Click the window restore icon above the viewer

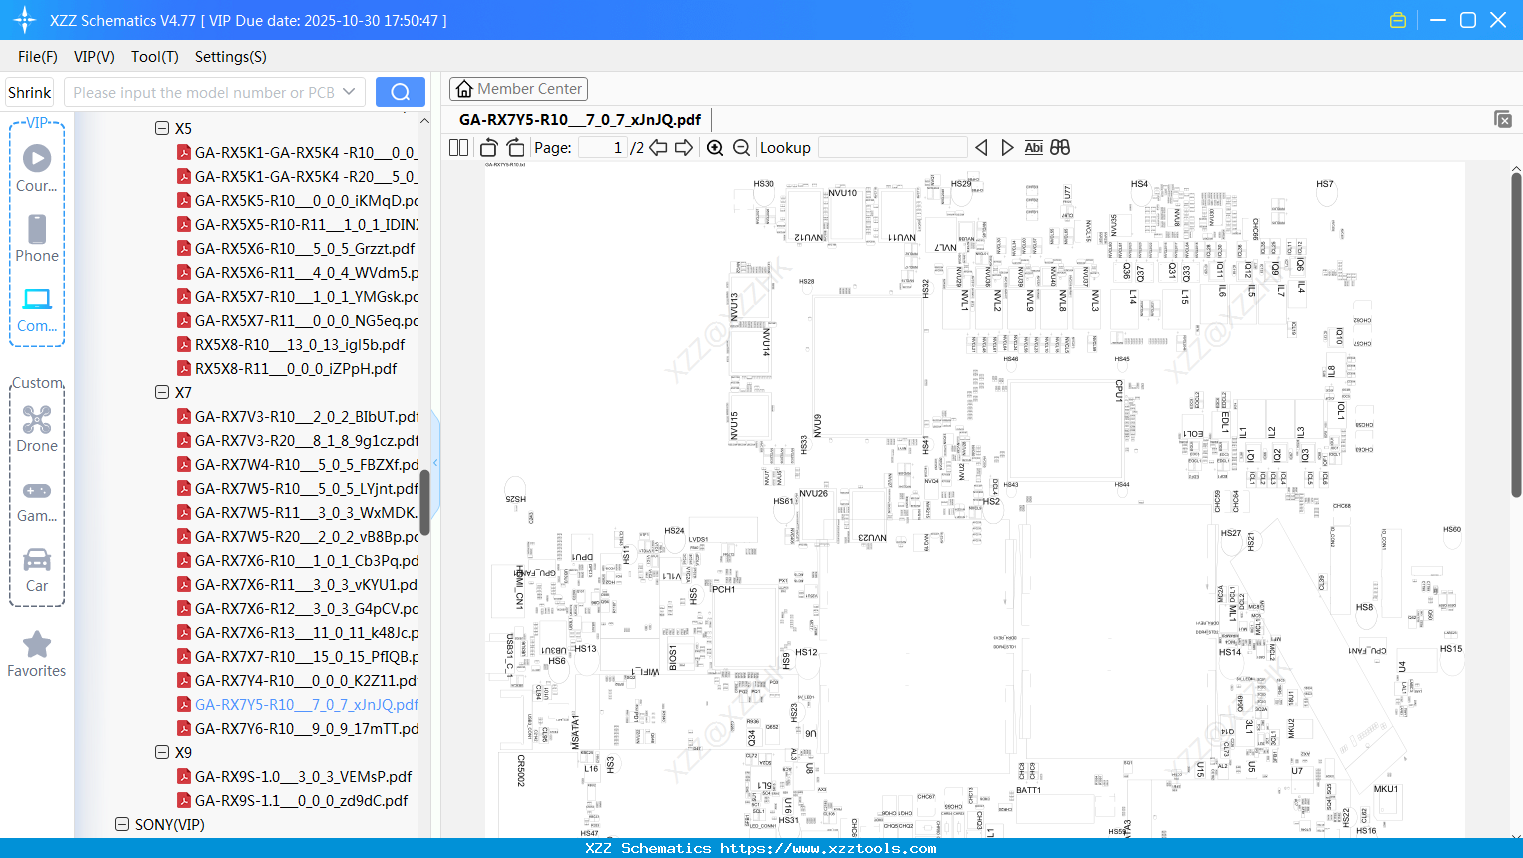coord(1503,119)
